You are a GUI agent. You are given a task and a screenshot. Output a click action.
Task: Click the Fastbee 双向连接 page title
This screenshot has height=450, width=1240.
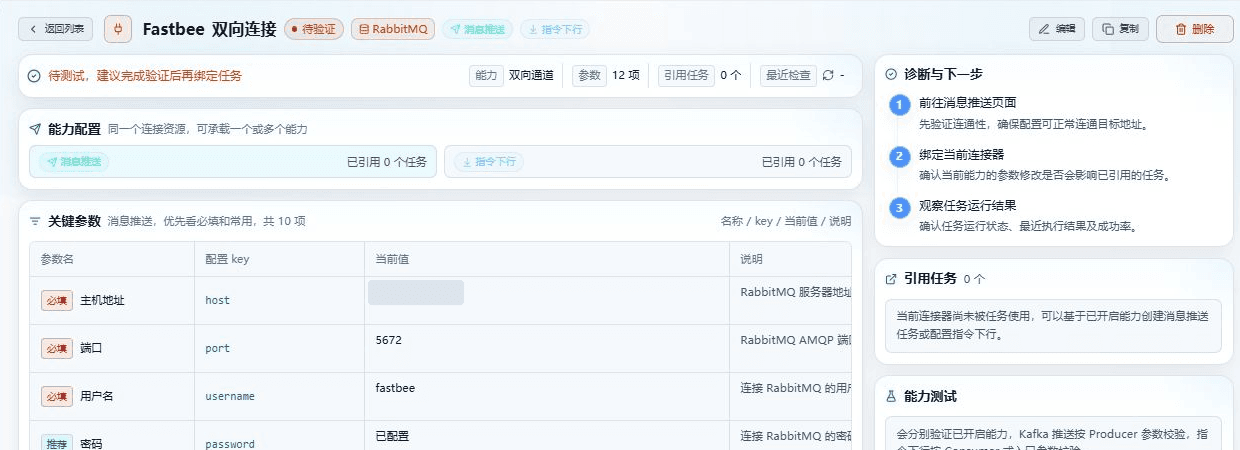tap(209, 29)
